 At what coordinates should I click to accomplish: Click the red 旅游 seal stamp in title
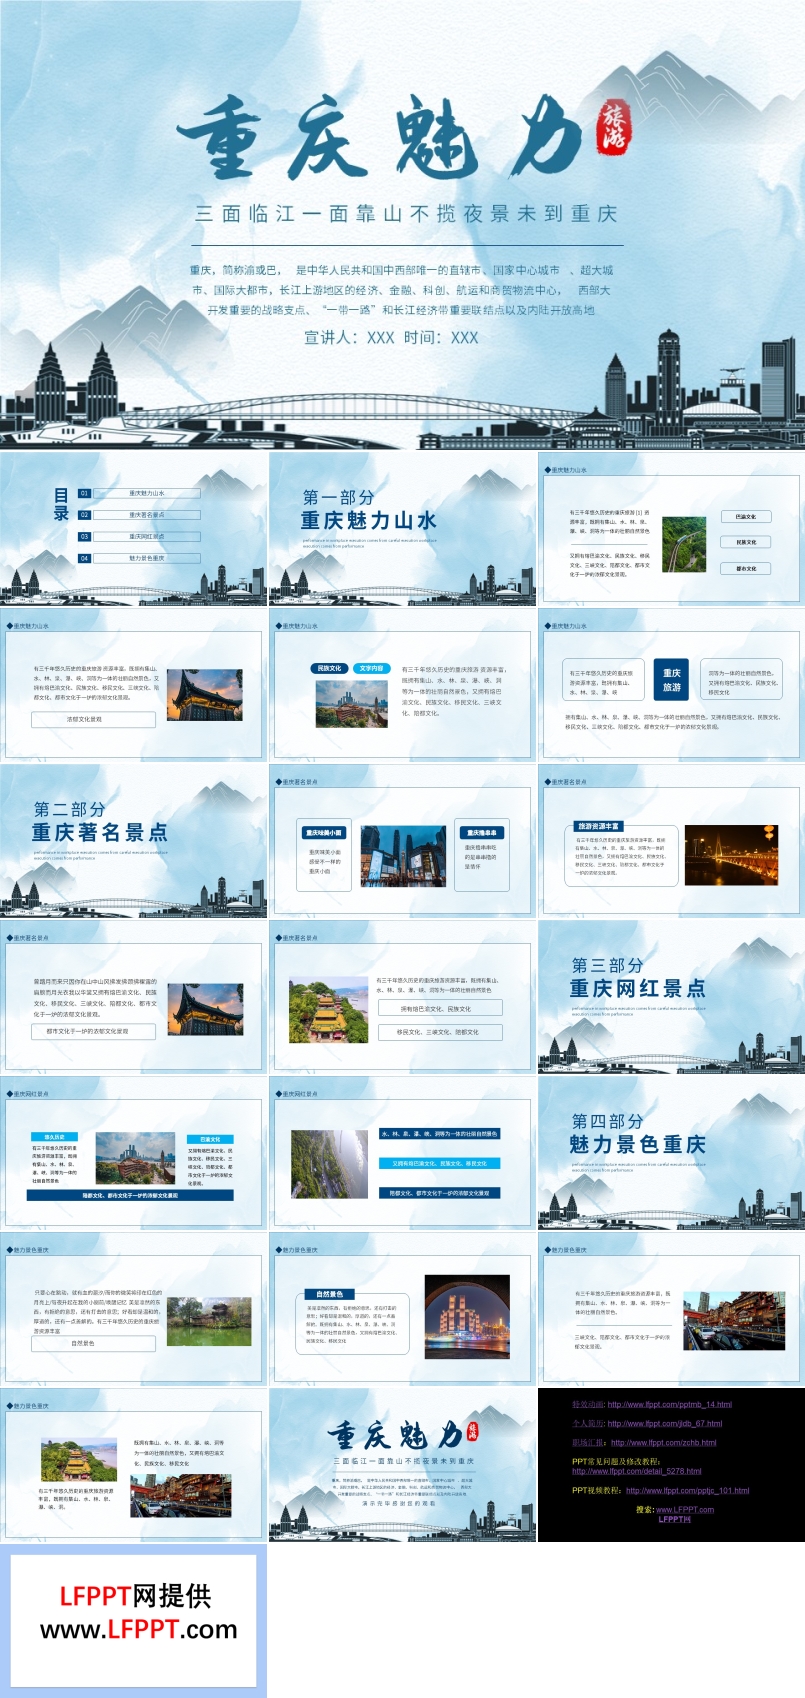point(612,128)
